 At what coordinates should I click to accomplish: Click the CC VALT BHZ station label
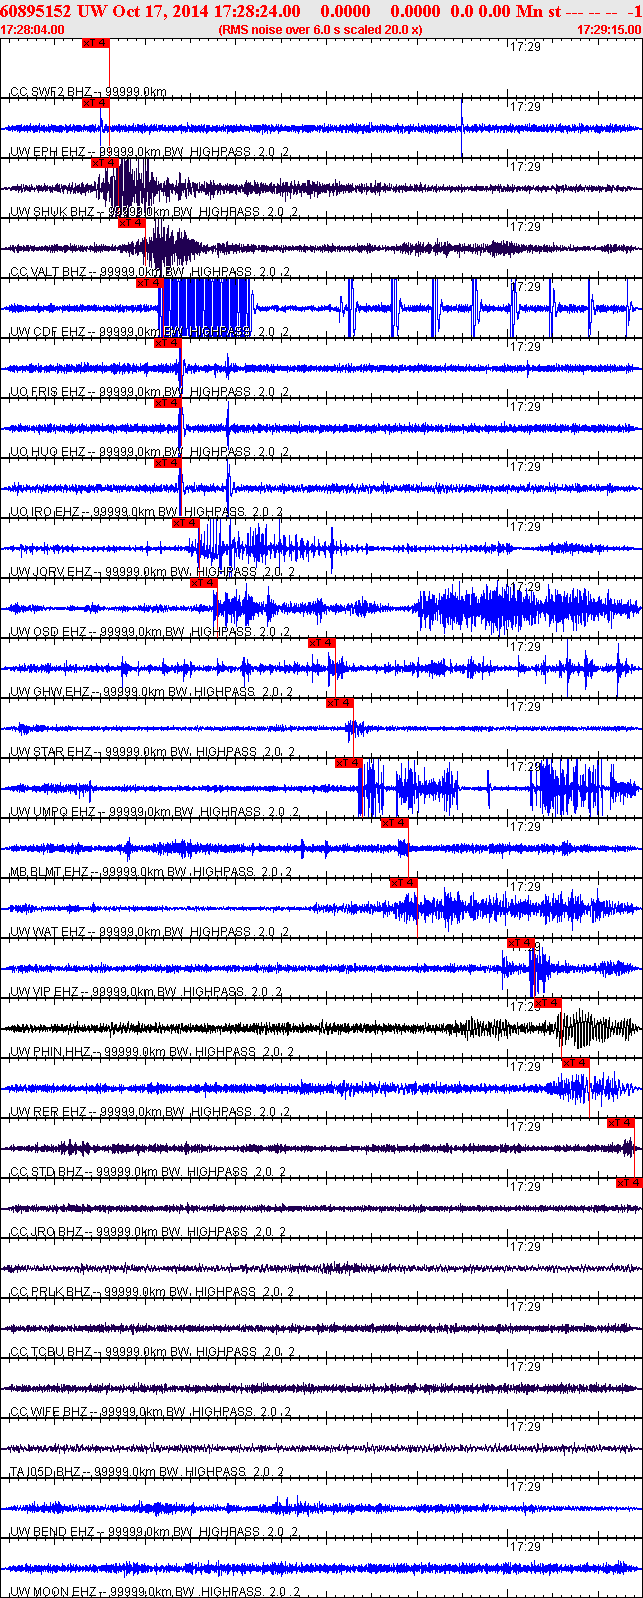point(48,272)
